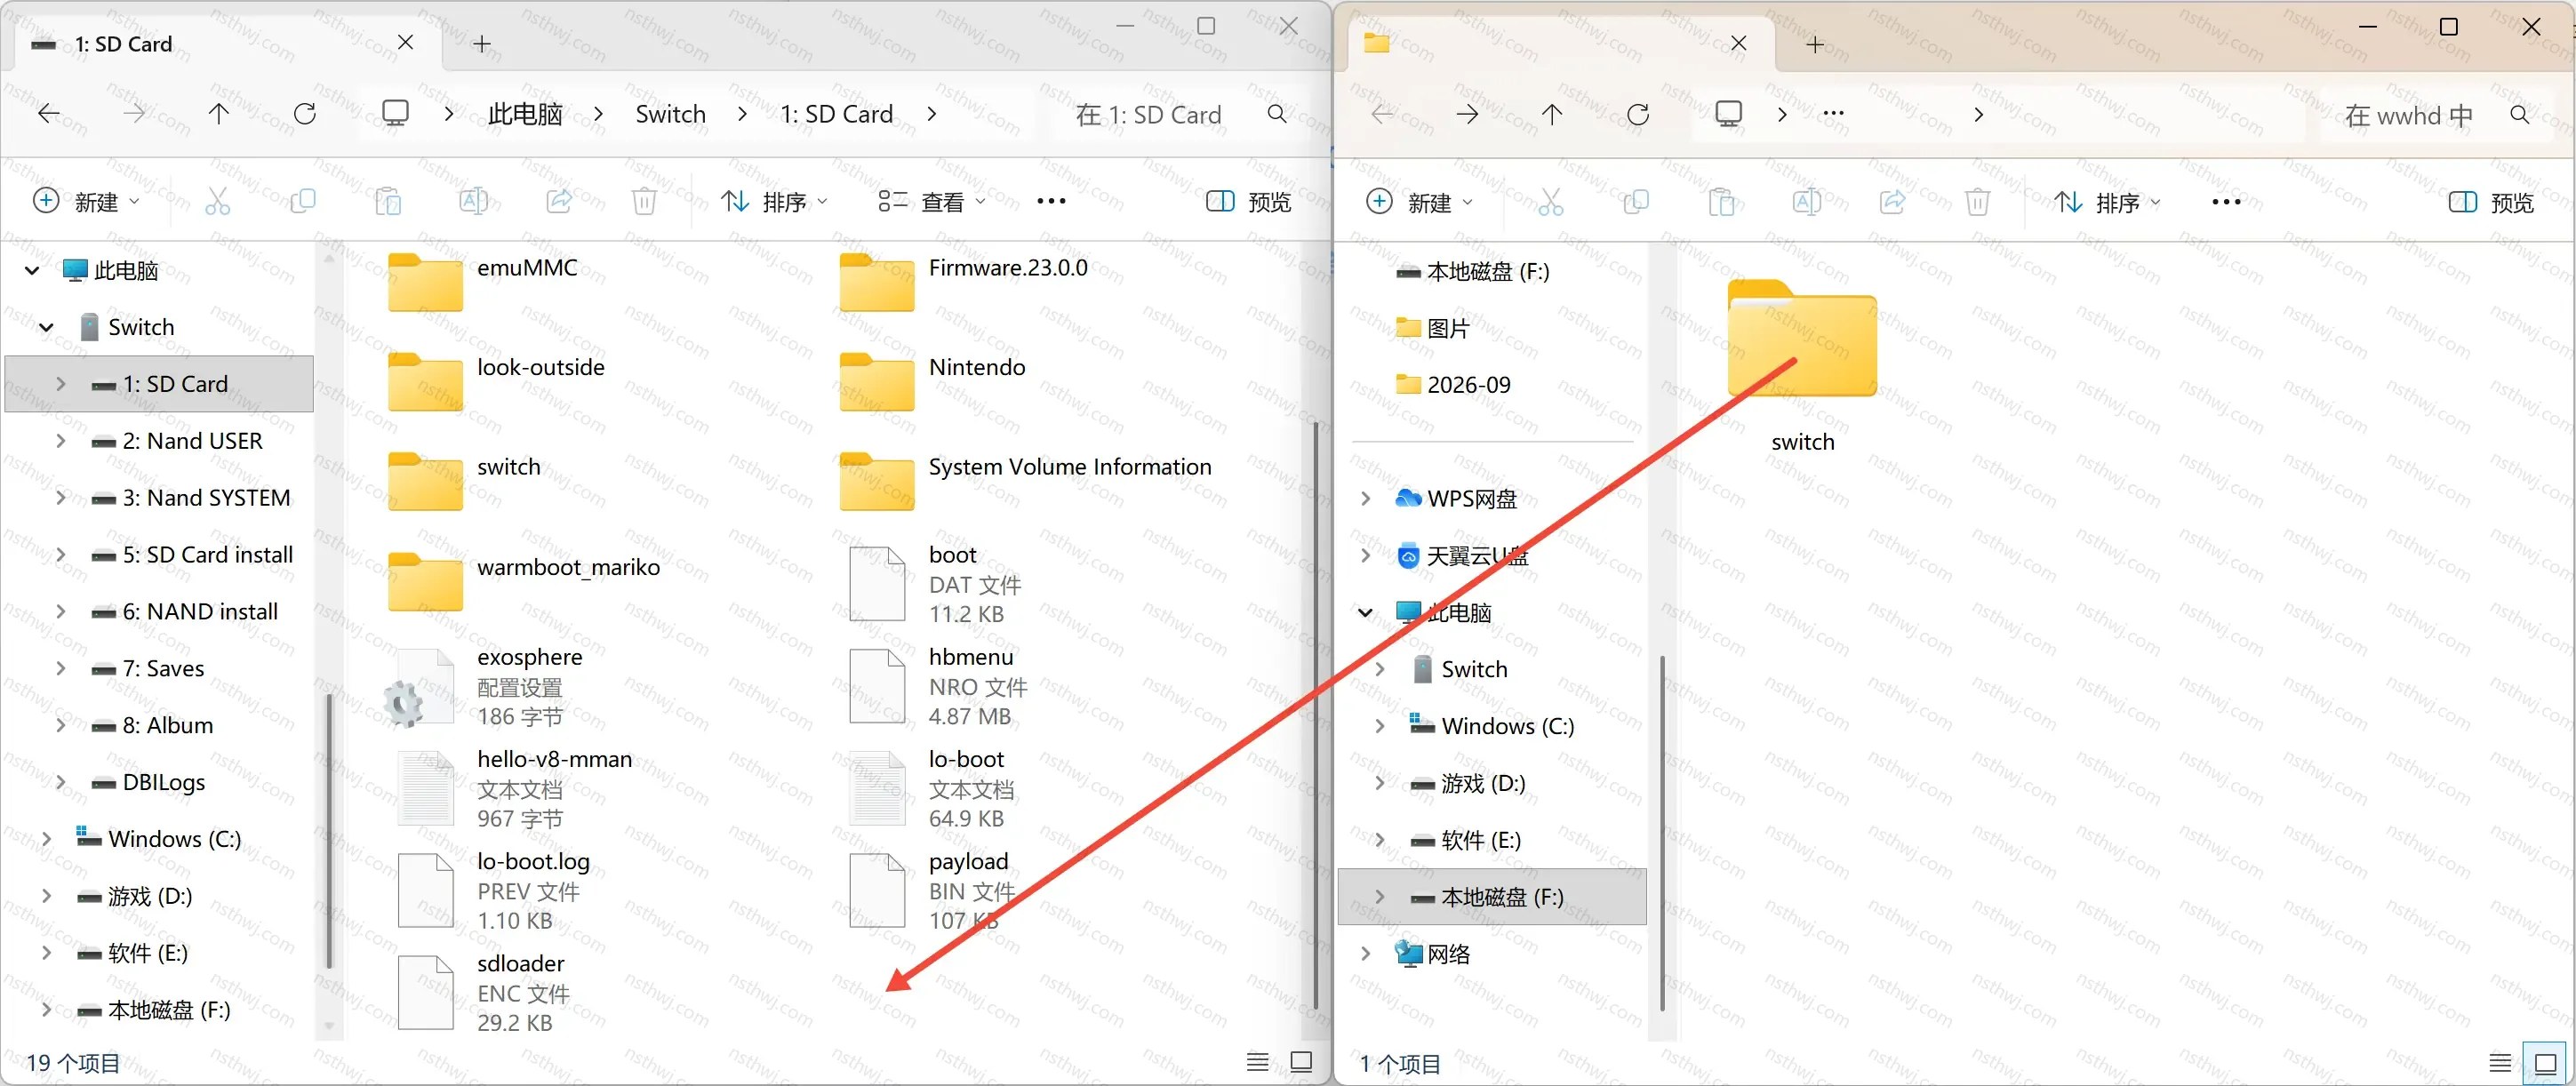Switch to large icons view in right status bar

[2545, 1063]
